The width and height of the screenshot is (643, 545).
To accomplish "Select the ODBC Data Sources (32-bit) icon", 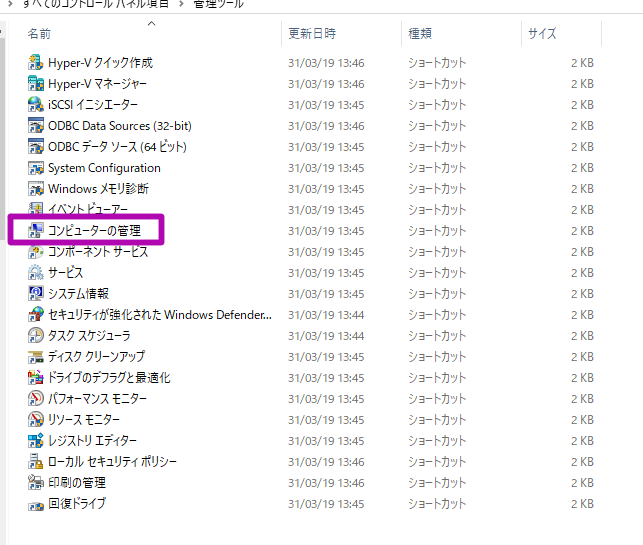I will [36, 126].
